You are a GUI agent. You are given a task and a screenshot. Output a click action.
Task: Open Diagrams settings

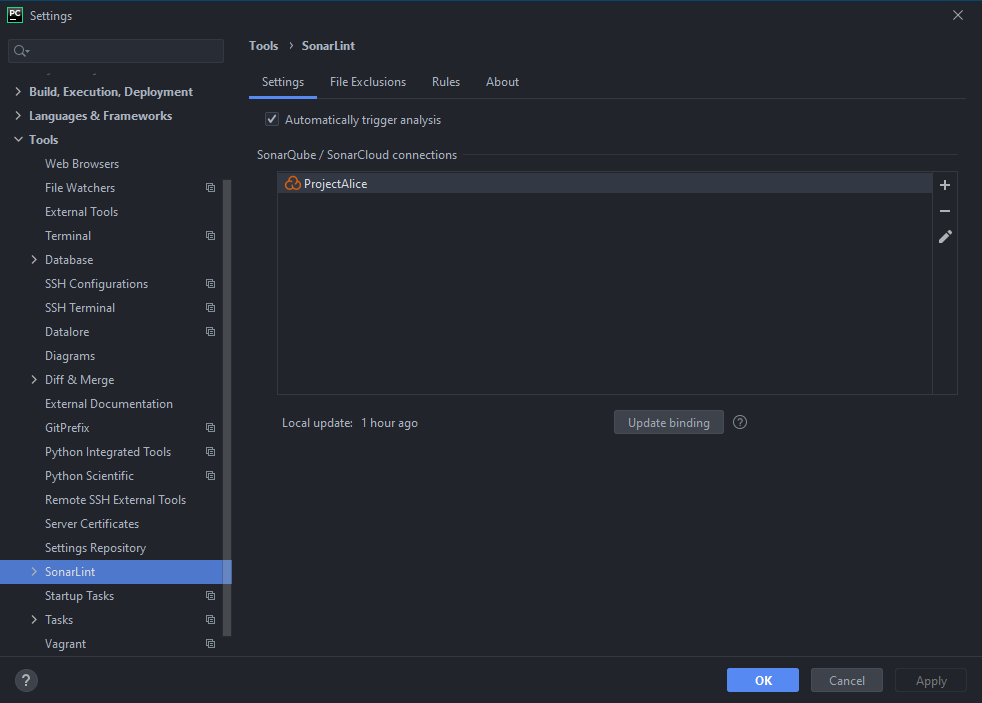(70, 356)
